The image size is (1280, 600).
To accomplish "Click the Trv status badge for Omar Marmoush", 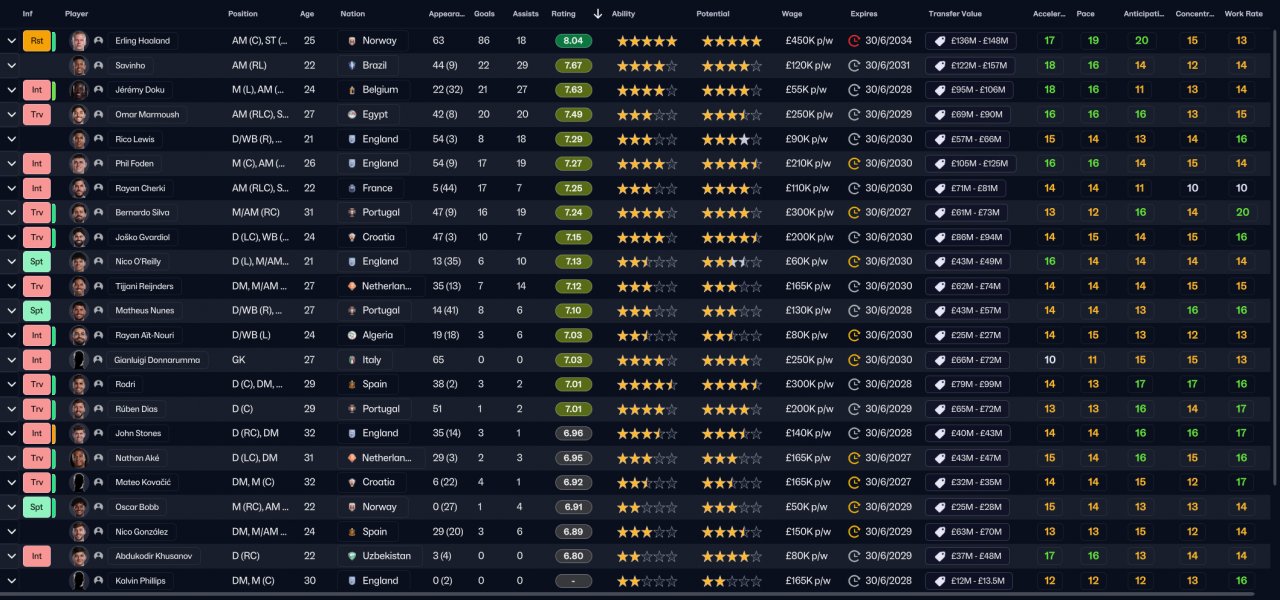I will coord(36,114).
